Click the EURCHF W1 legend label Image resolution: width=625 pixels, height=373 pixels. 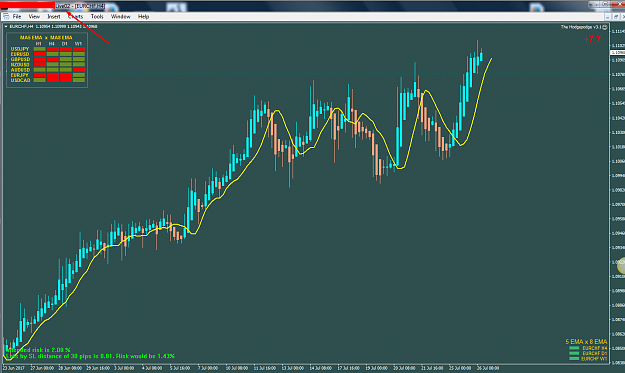594,359
